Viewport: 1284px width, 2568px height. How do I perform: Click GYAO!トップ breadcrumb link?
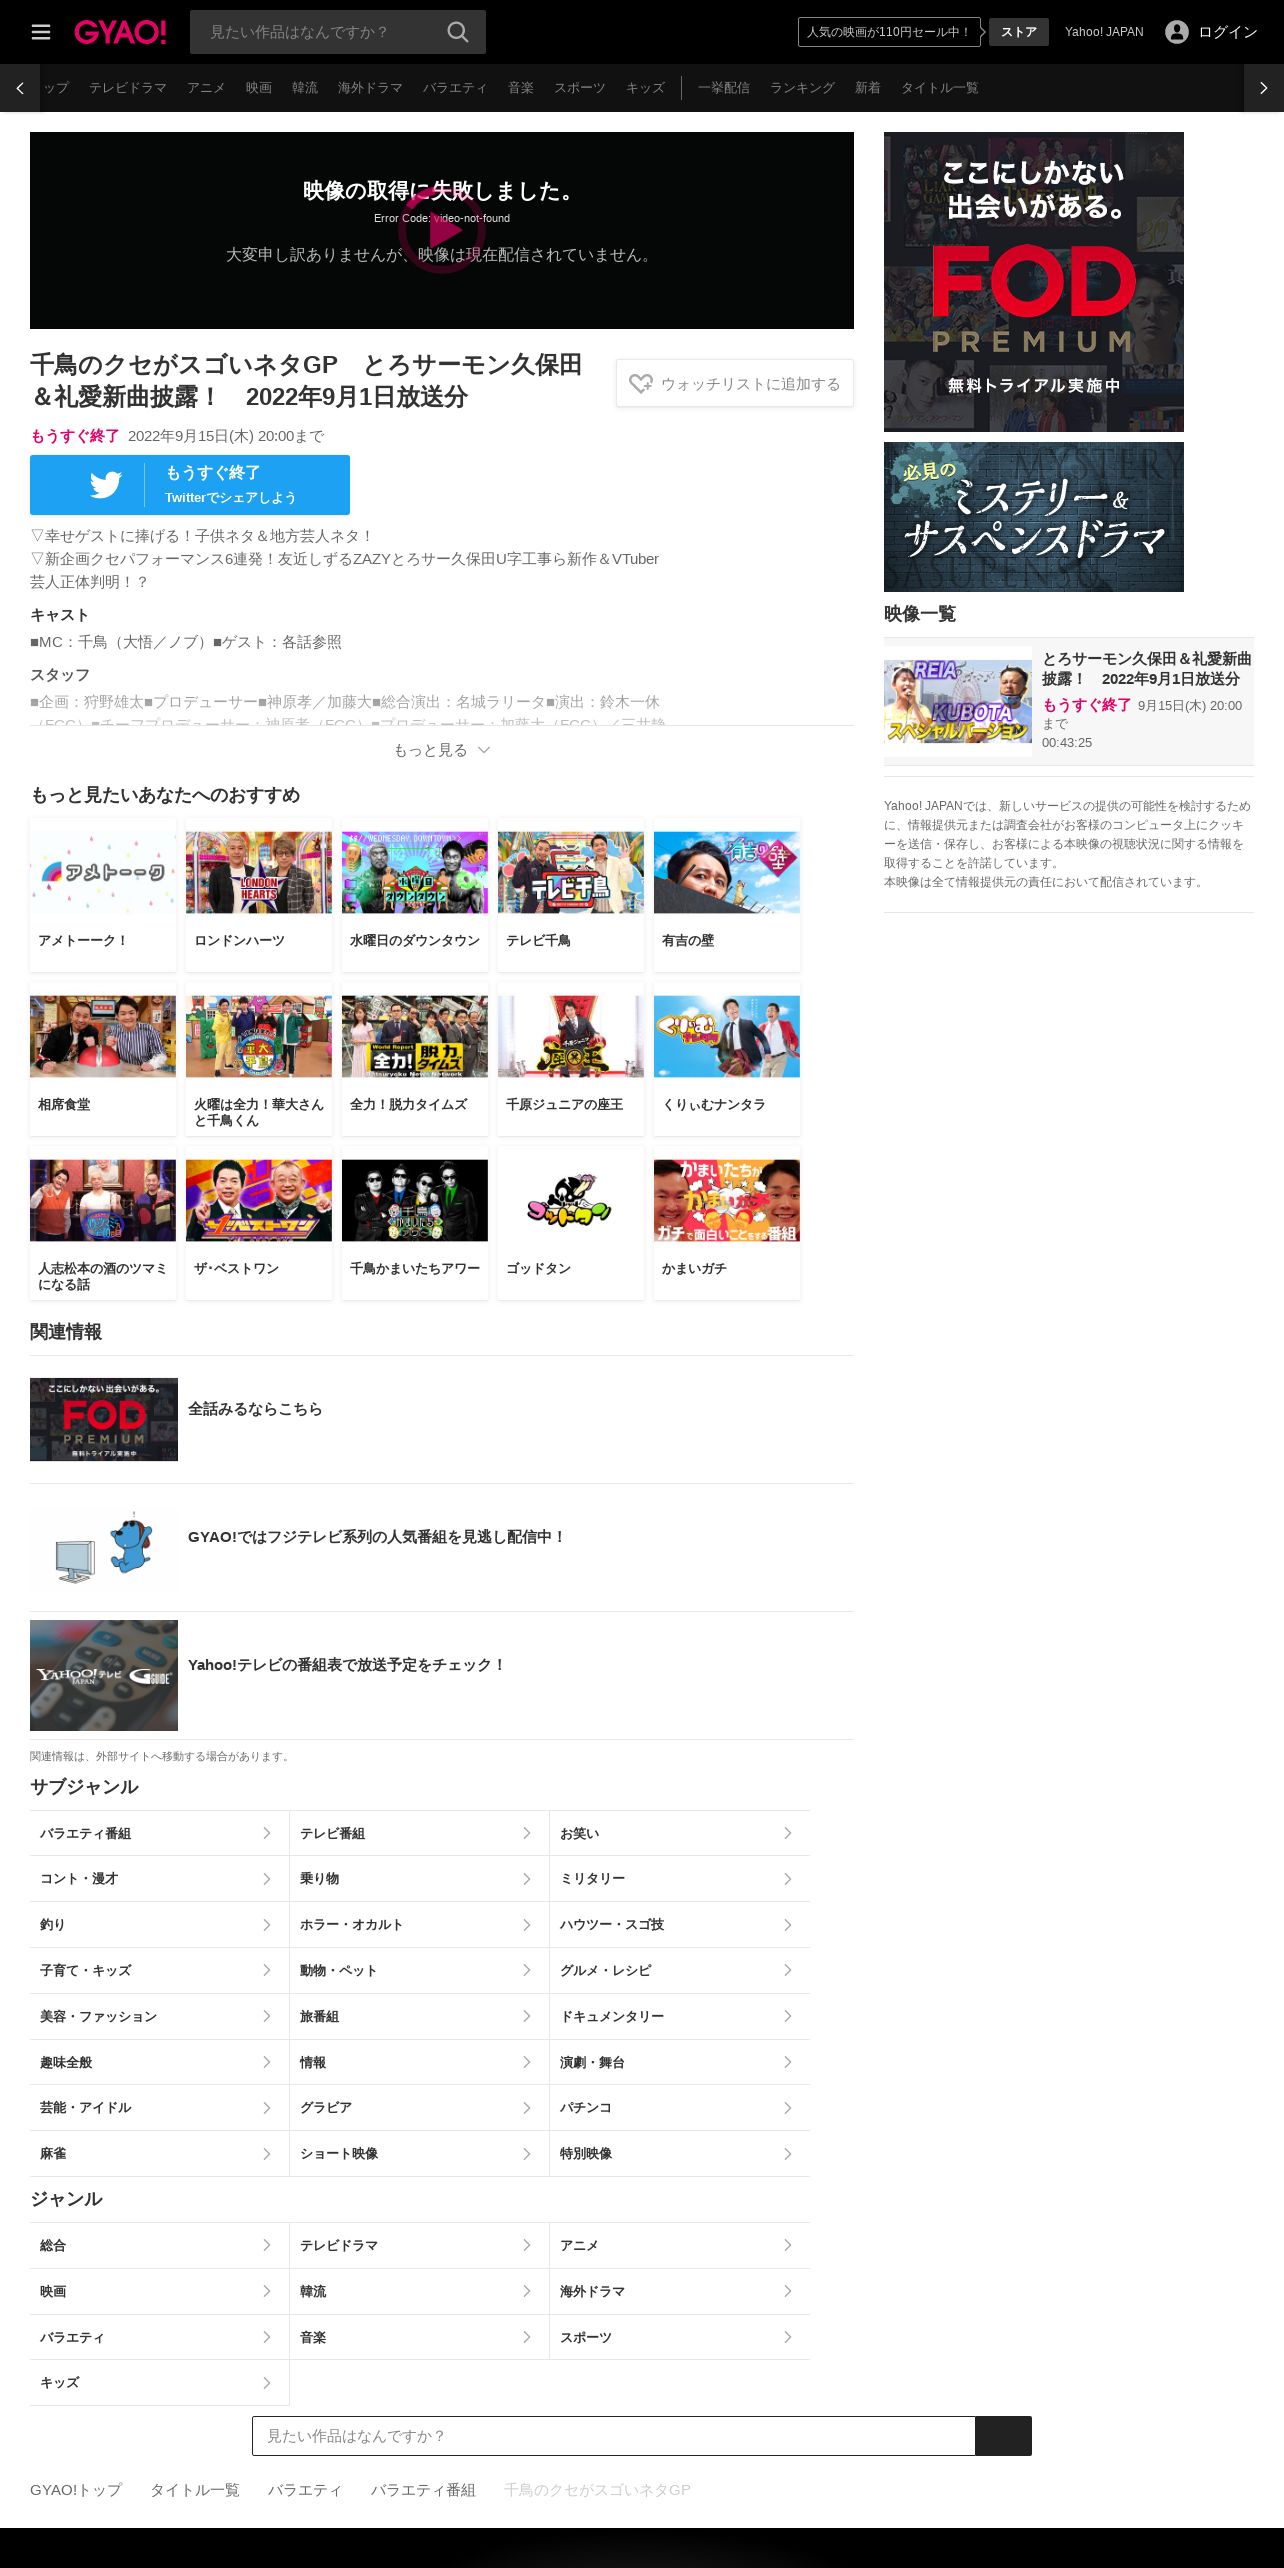pyautogui.click(x=76, y=2490)
